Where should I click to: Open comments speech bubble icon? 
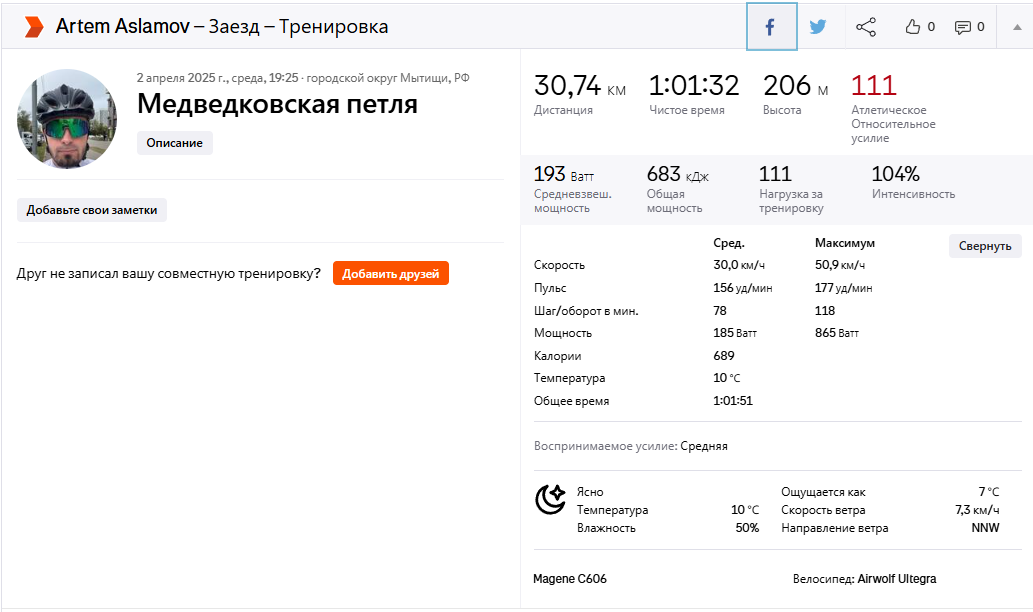click(963, 27)
